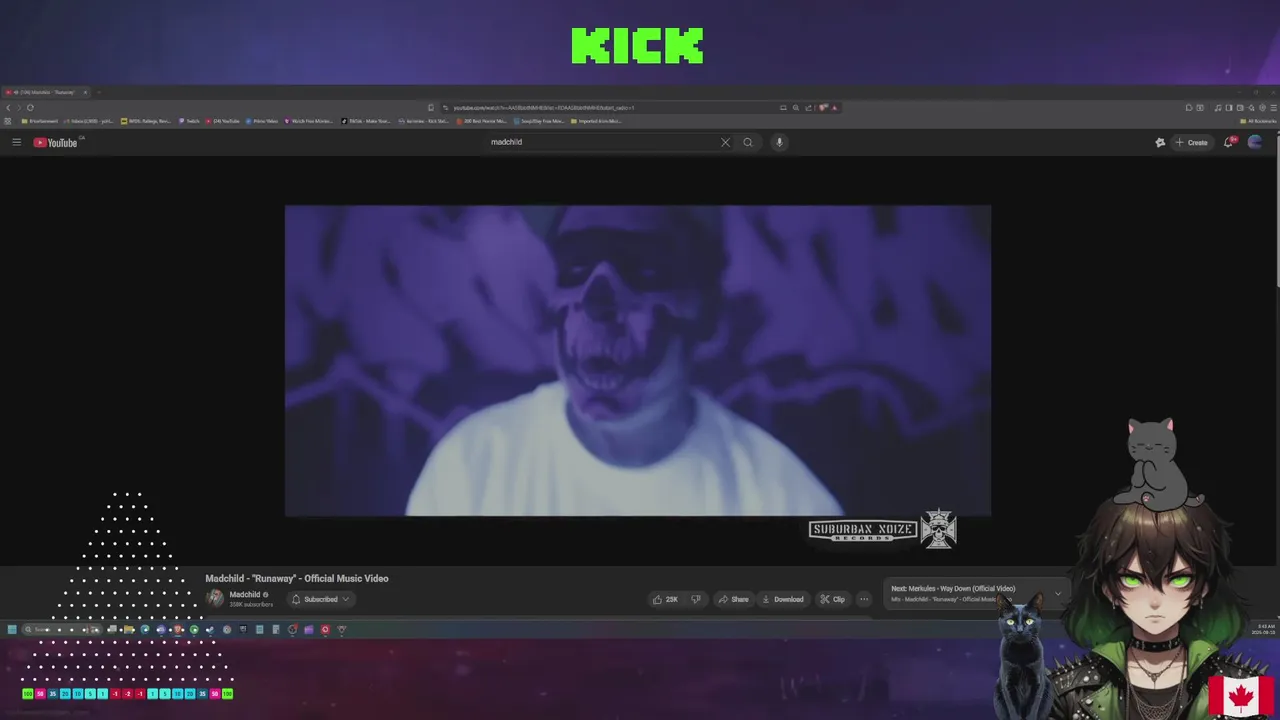Open Madchild channel avatar
1280x720 pixels.
pyautogui.click(x=215, y=598)
